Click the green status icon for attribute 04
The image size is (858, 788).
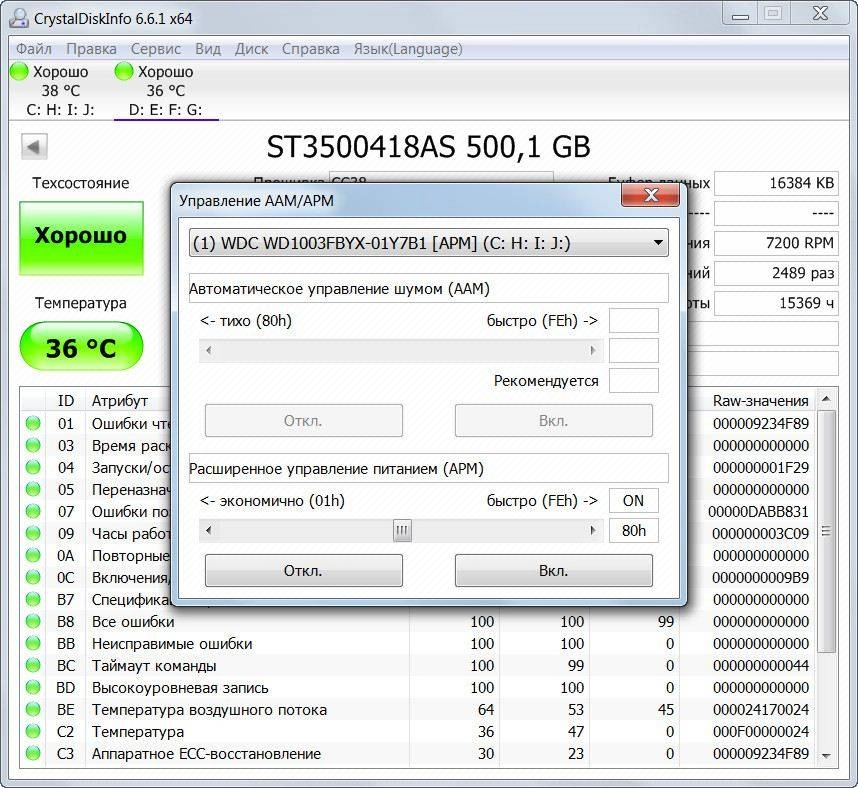tap(33, 467)
